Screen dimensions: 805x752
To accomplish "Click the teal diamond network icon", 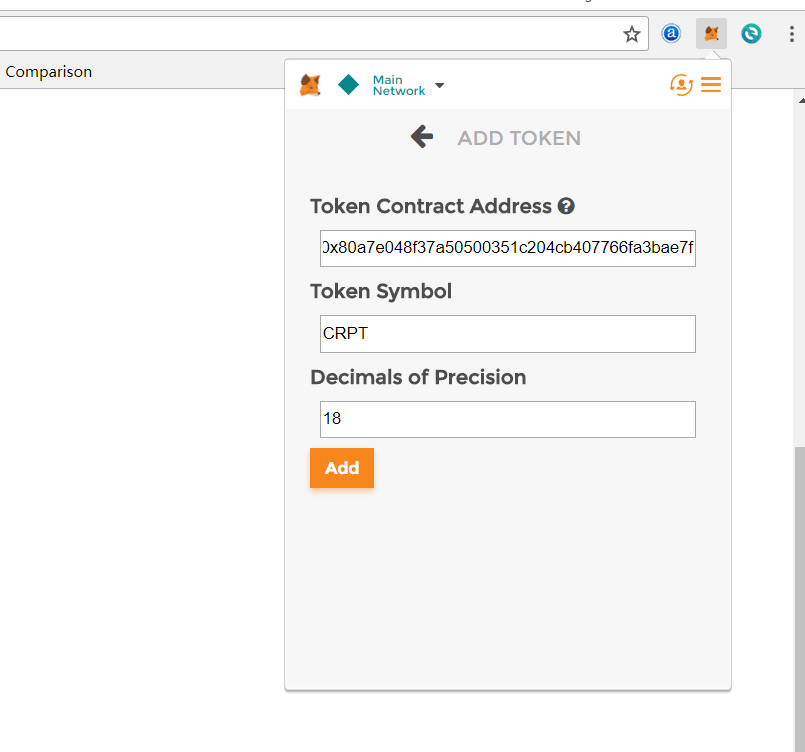I will [x=348, y=85].
